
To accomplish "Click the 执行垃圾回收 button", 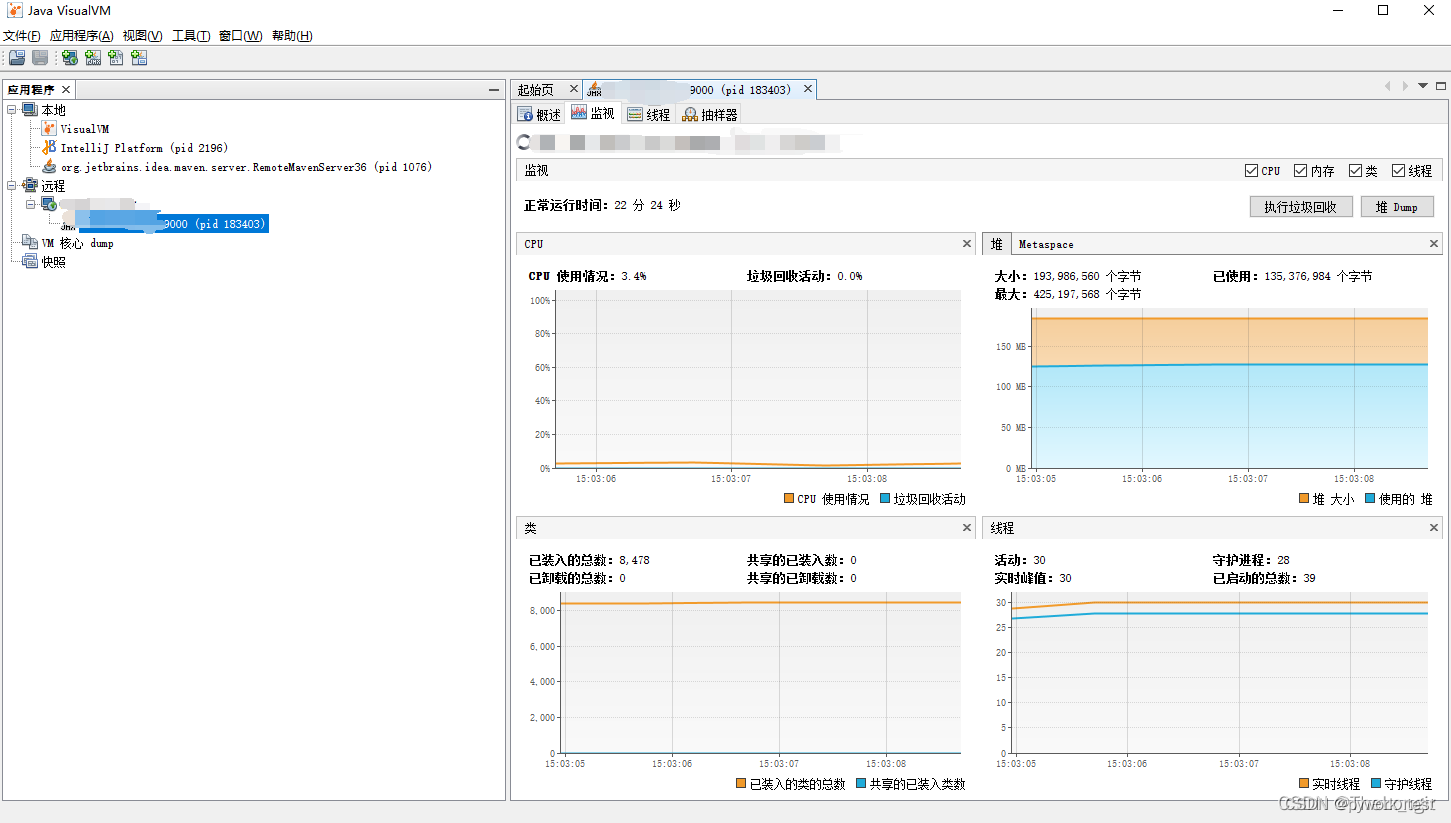I will [1300, 206].
